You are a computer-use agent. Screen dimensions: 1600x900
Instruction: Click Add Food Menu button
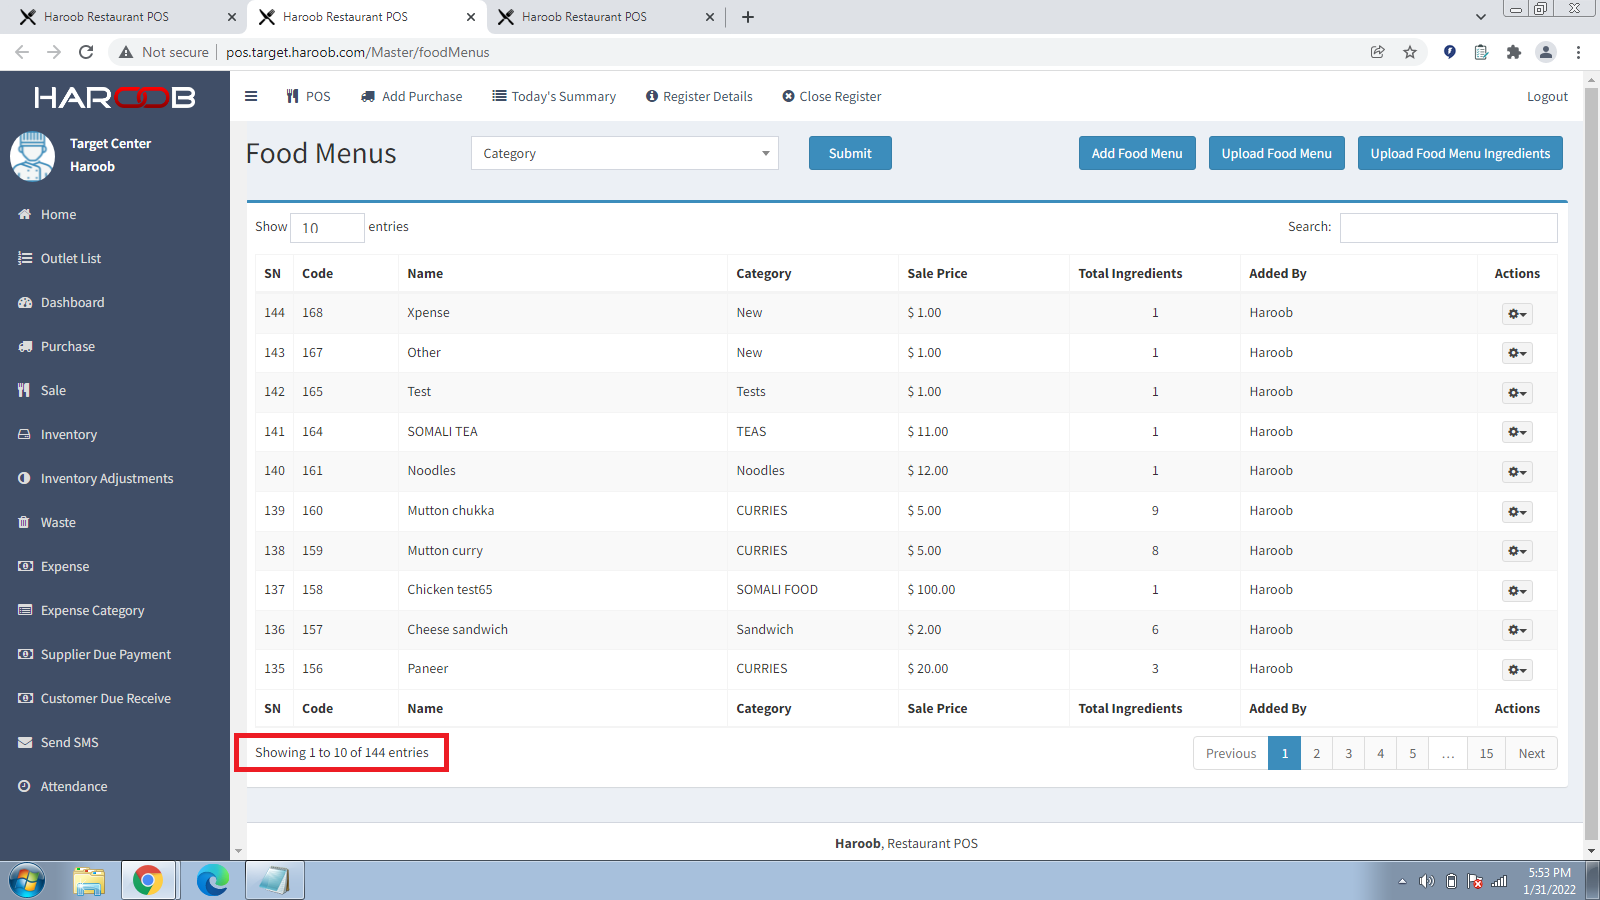tap(1137, 153)
